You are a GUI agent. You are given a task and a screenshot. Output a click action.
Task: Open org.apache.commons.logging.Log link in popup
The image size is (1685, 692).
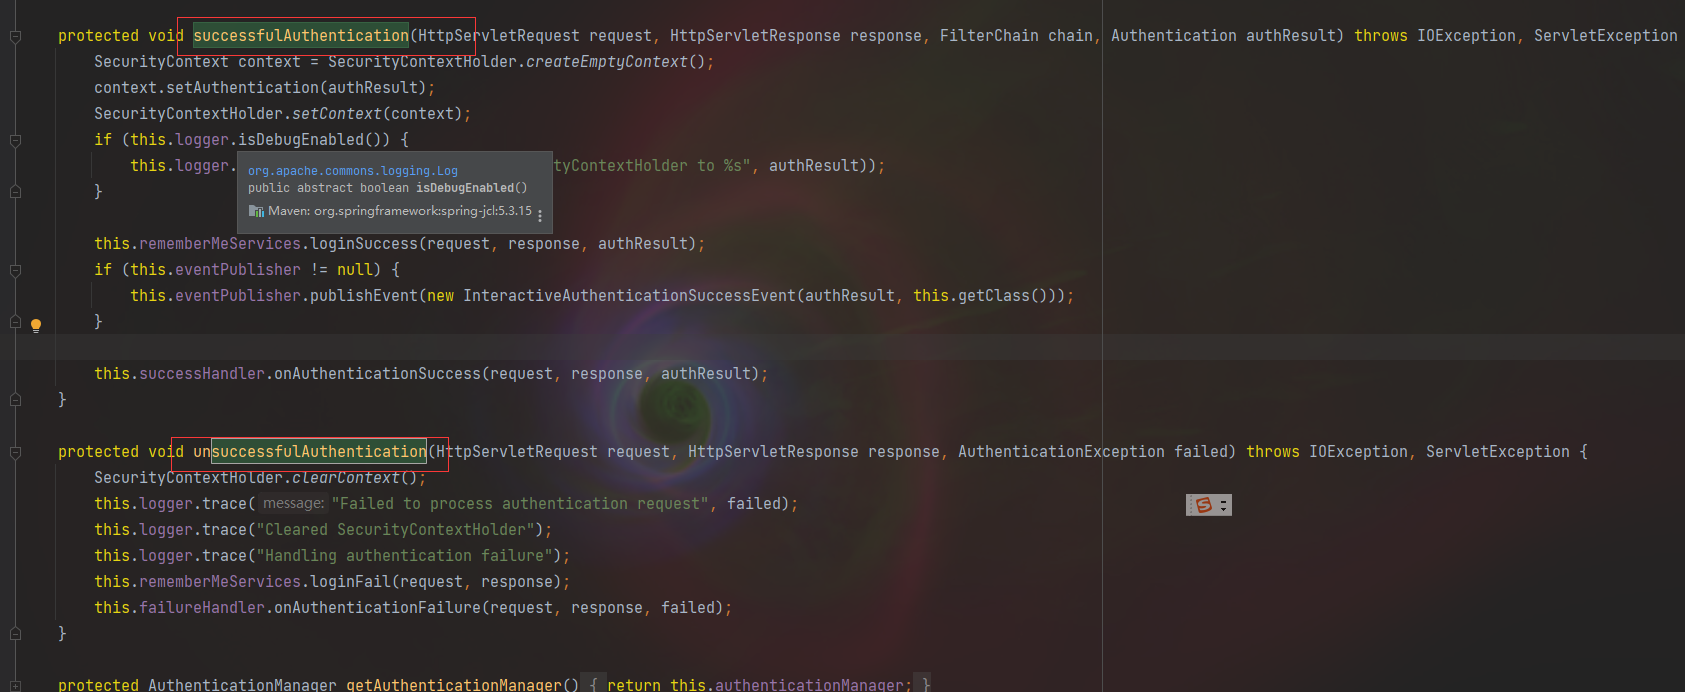click(x=353, y=171)
